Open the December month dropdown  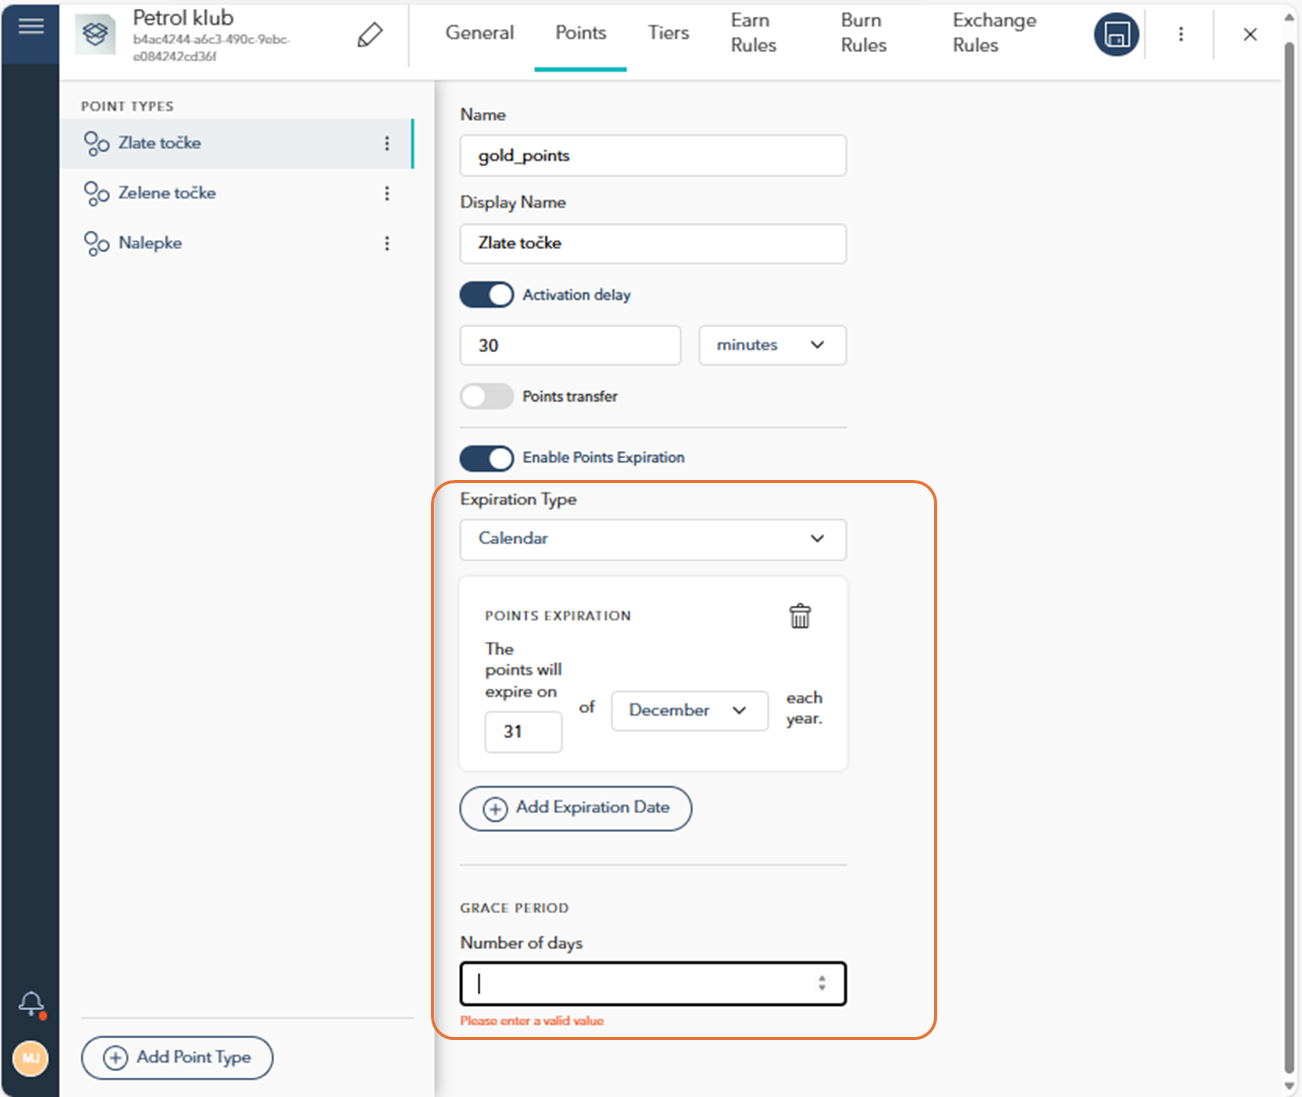[690, 710]
